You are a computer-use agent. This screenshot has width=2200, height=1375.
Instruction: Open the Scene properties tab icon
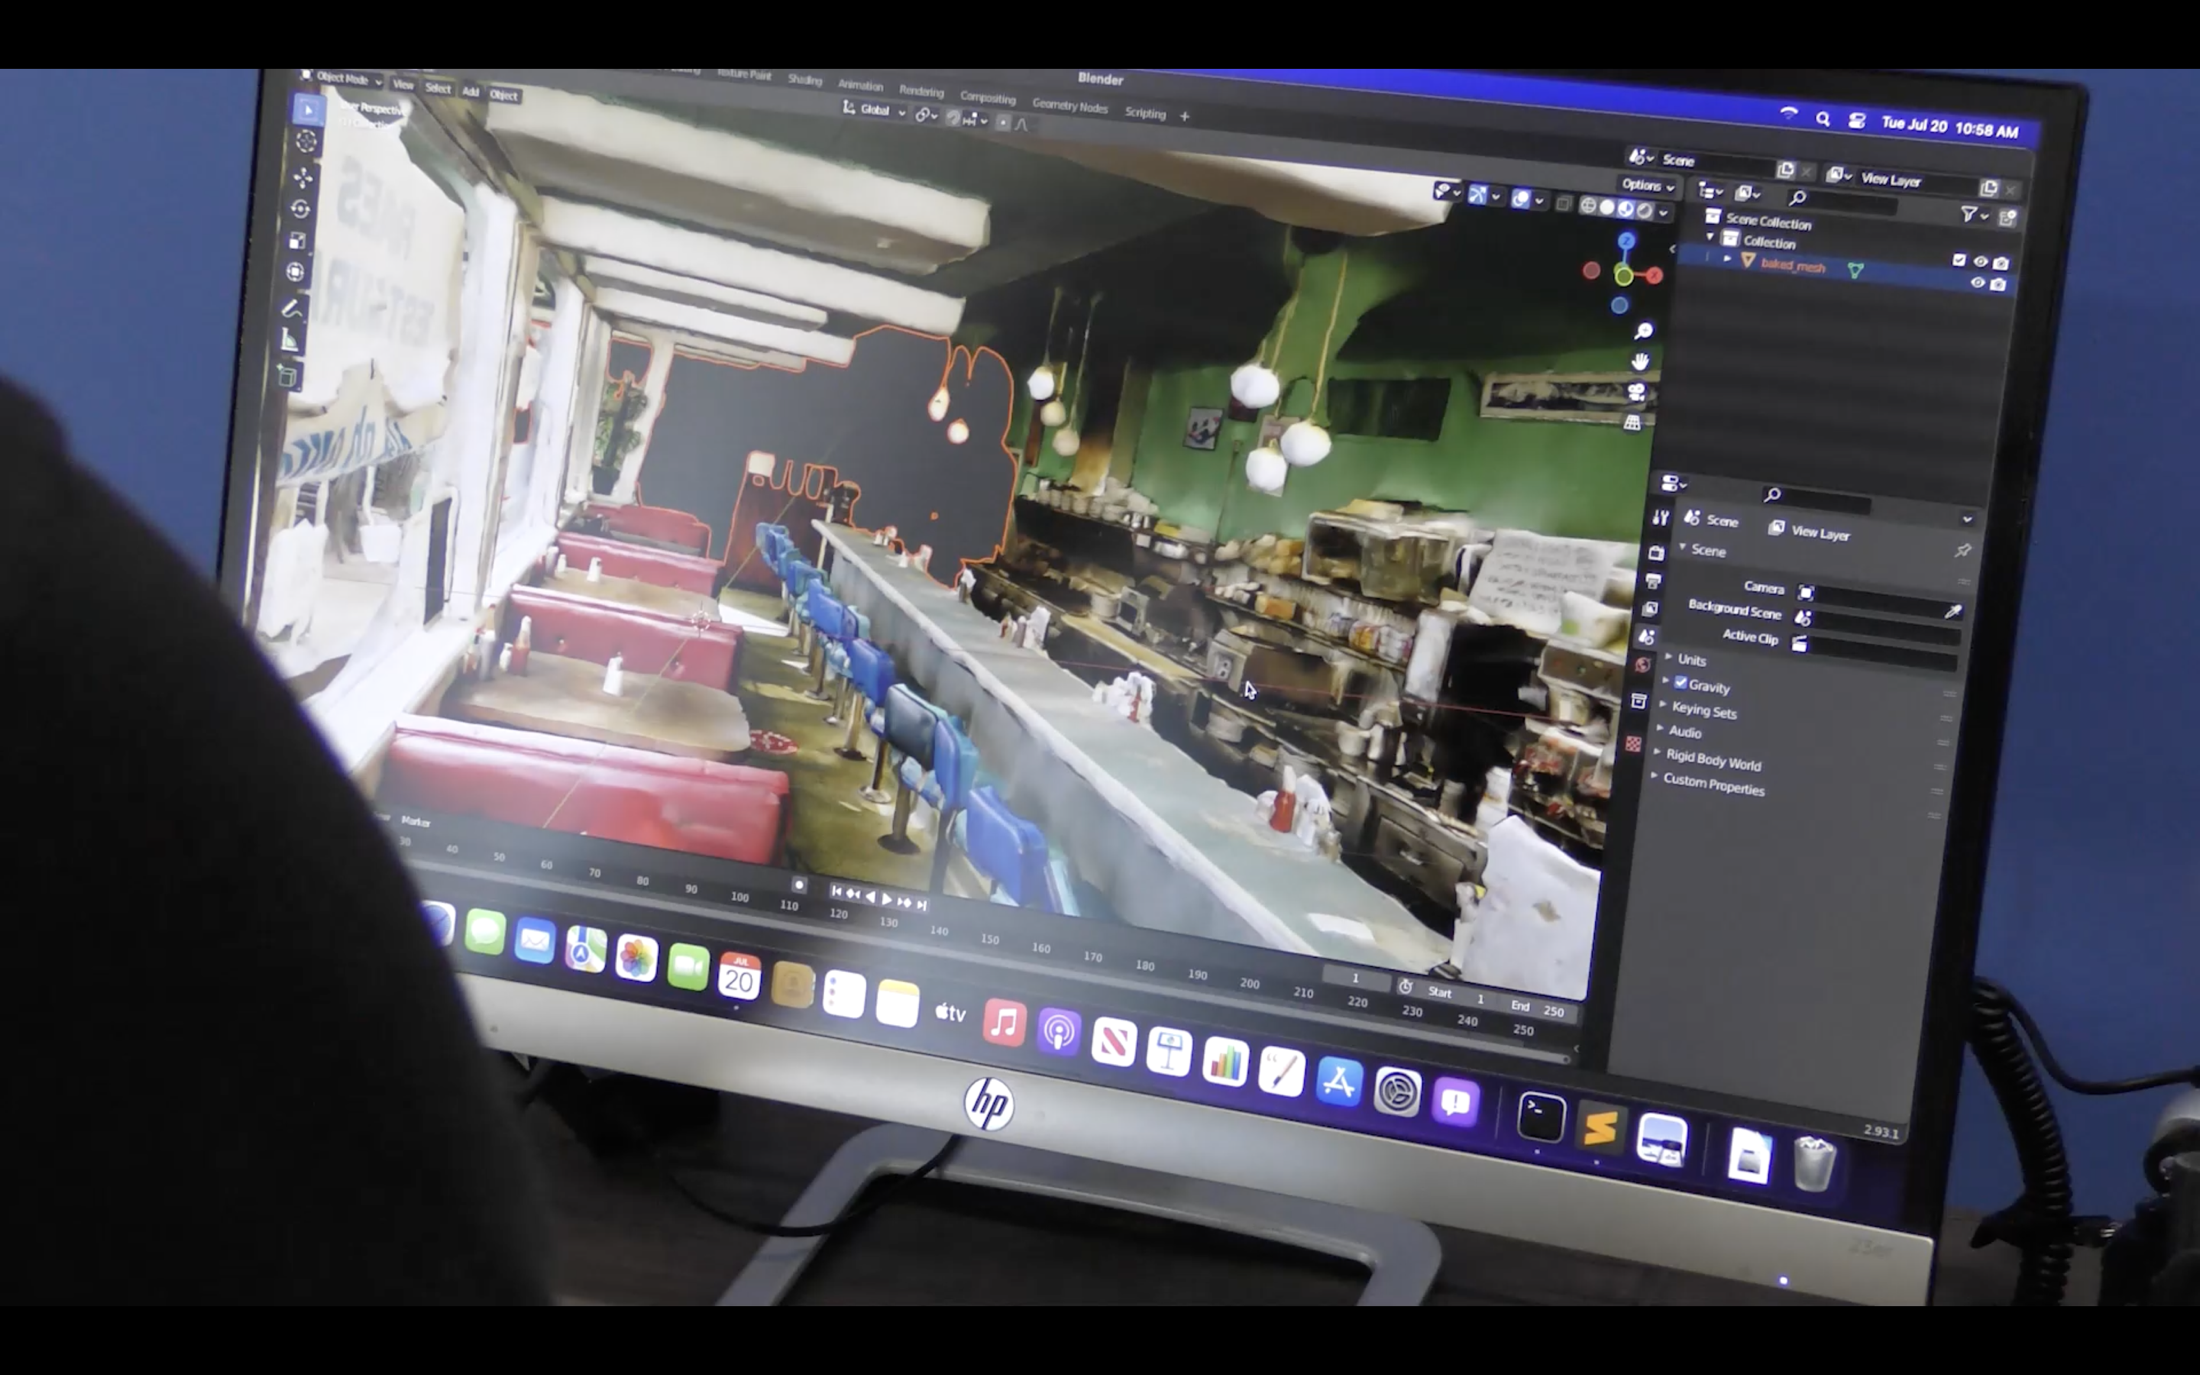coord(1647,637)
